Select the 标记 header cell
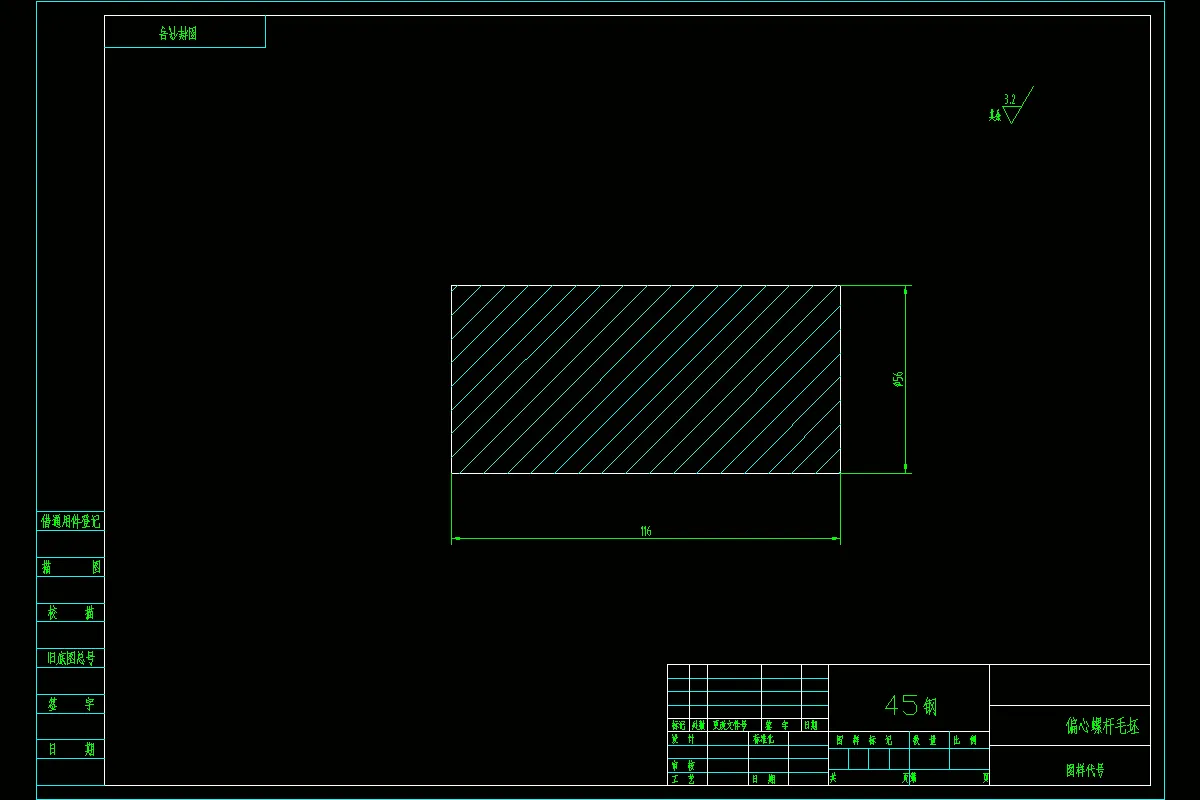 pyautogui.click(x=678, y=725)
